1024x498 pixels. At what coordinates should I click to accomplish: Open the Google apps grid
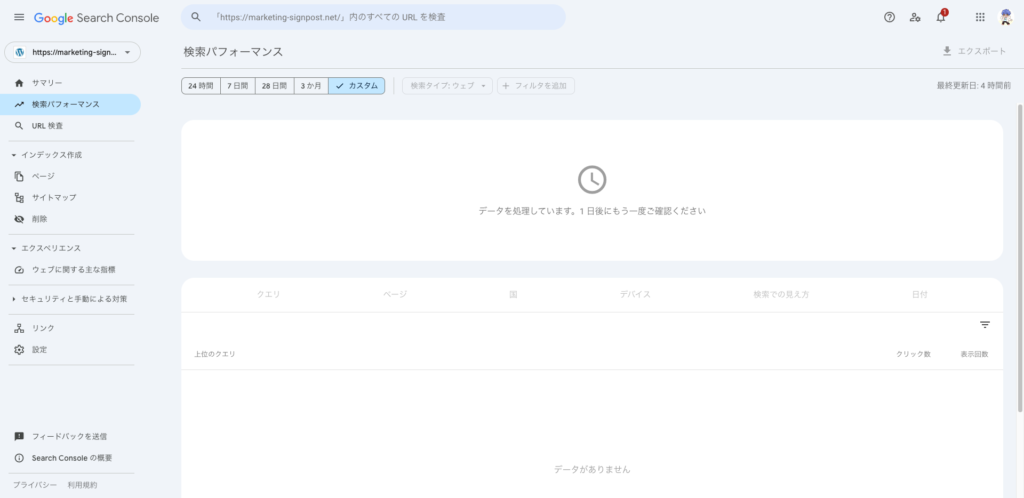pos(979,17)
